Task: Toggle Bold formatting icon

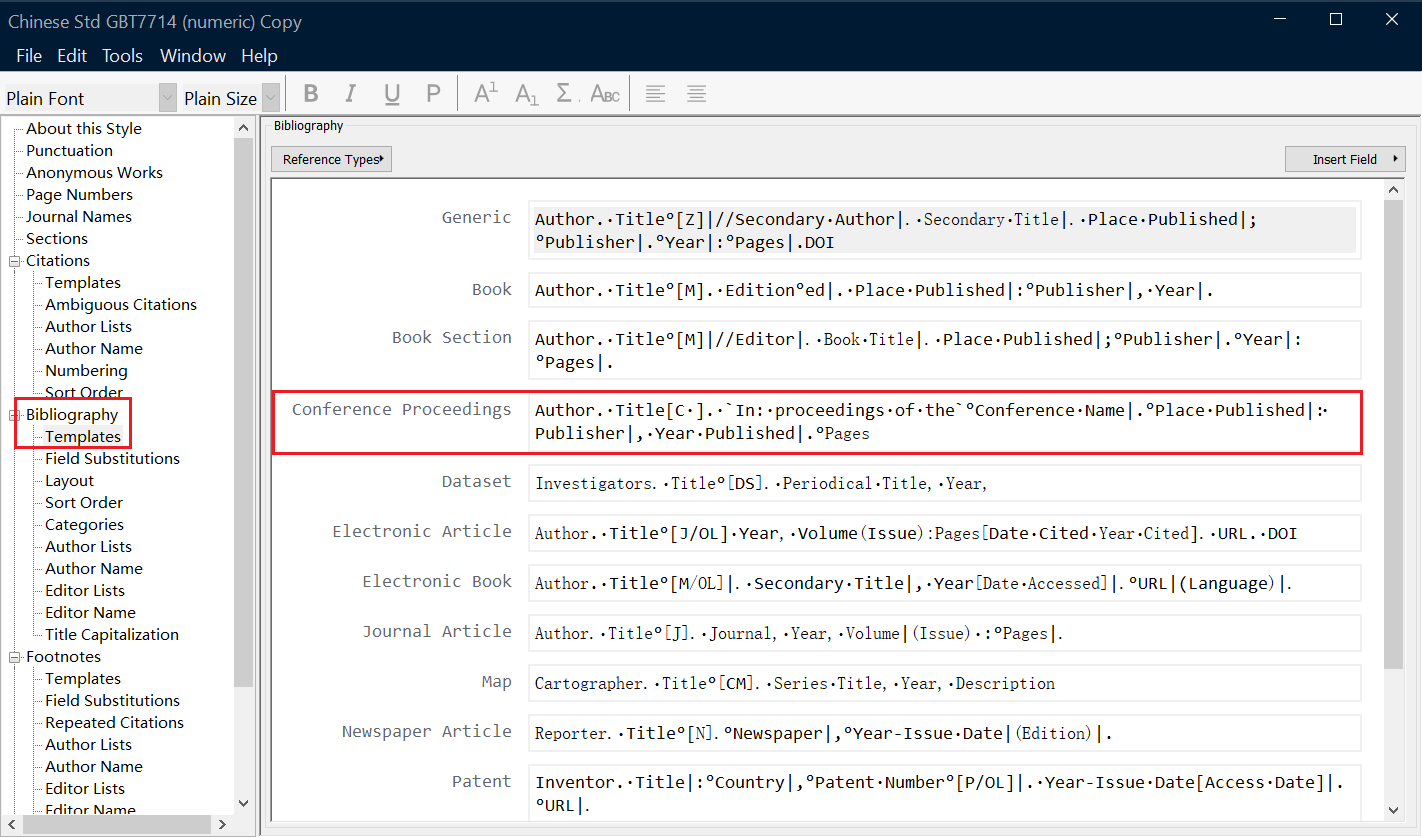Action: [x=310, y=94]
